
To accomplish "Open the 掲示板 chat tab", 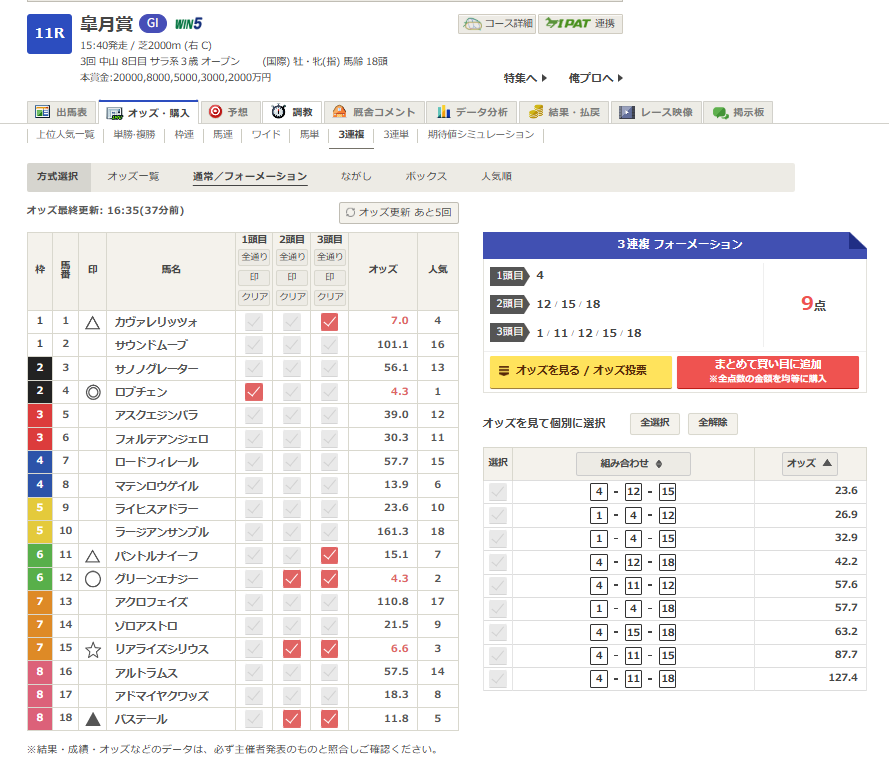I will [x=738, y=112].
